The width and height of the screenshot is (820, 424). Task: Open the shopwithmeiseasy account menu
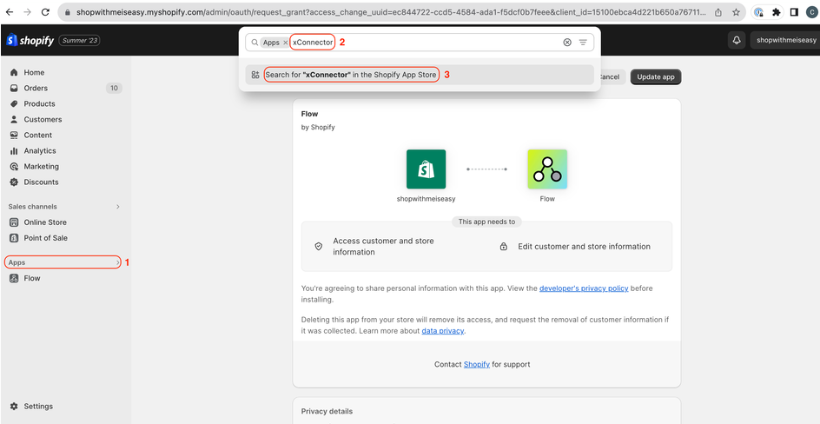pyautogui.click(x=785, y=40)
